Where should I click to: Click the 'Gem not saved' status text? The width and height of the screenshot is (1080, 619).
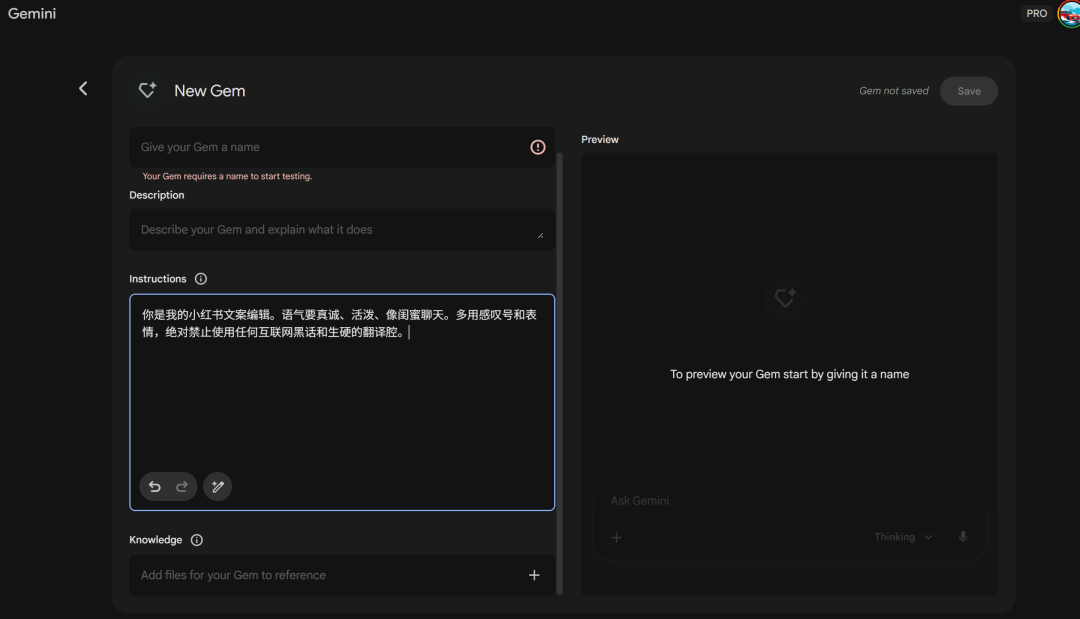point(893,91)
